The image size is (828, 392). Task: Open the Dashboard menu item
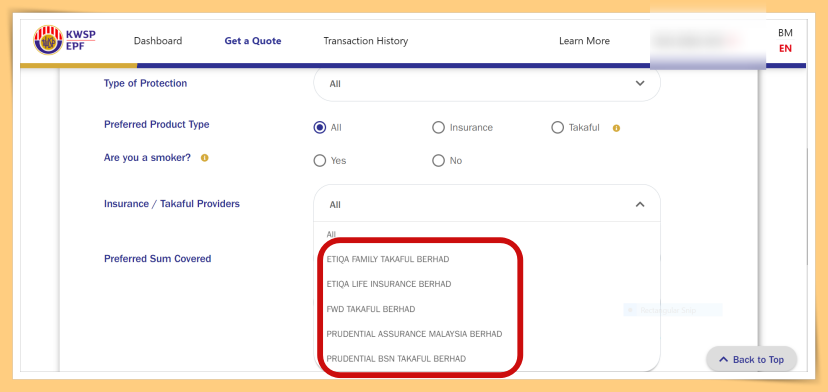point(158,41)
